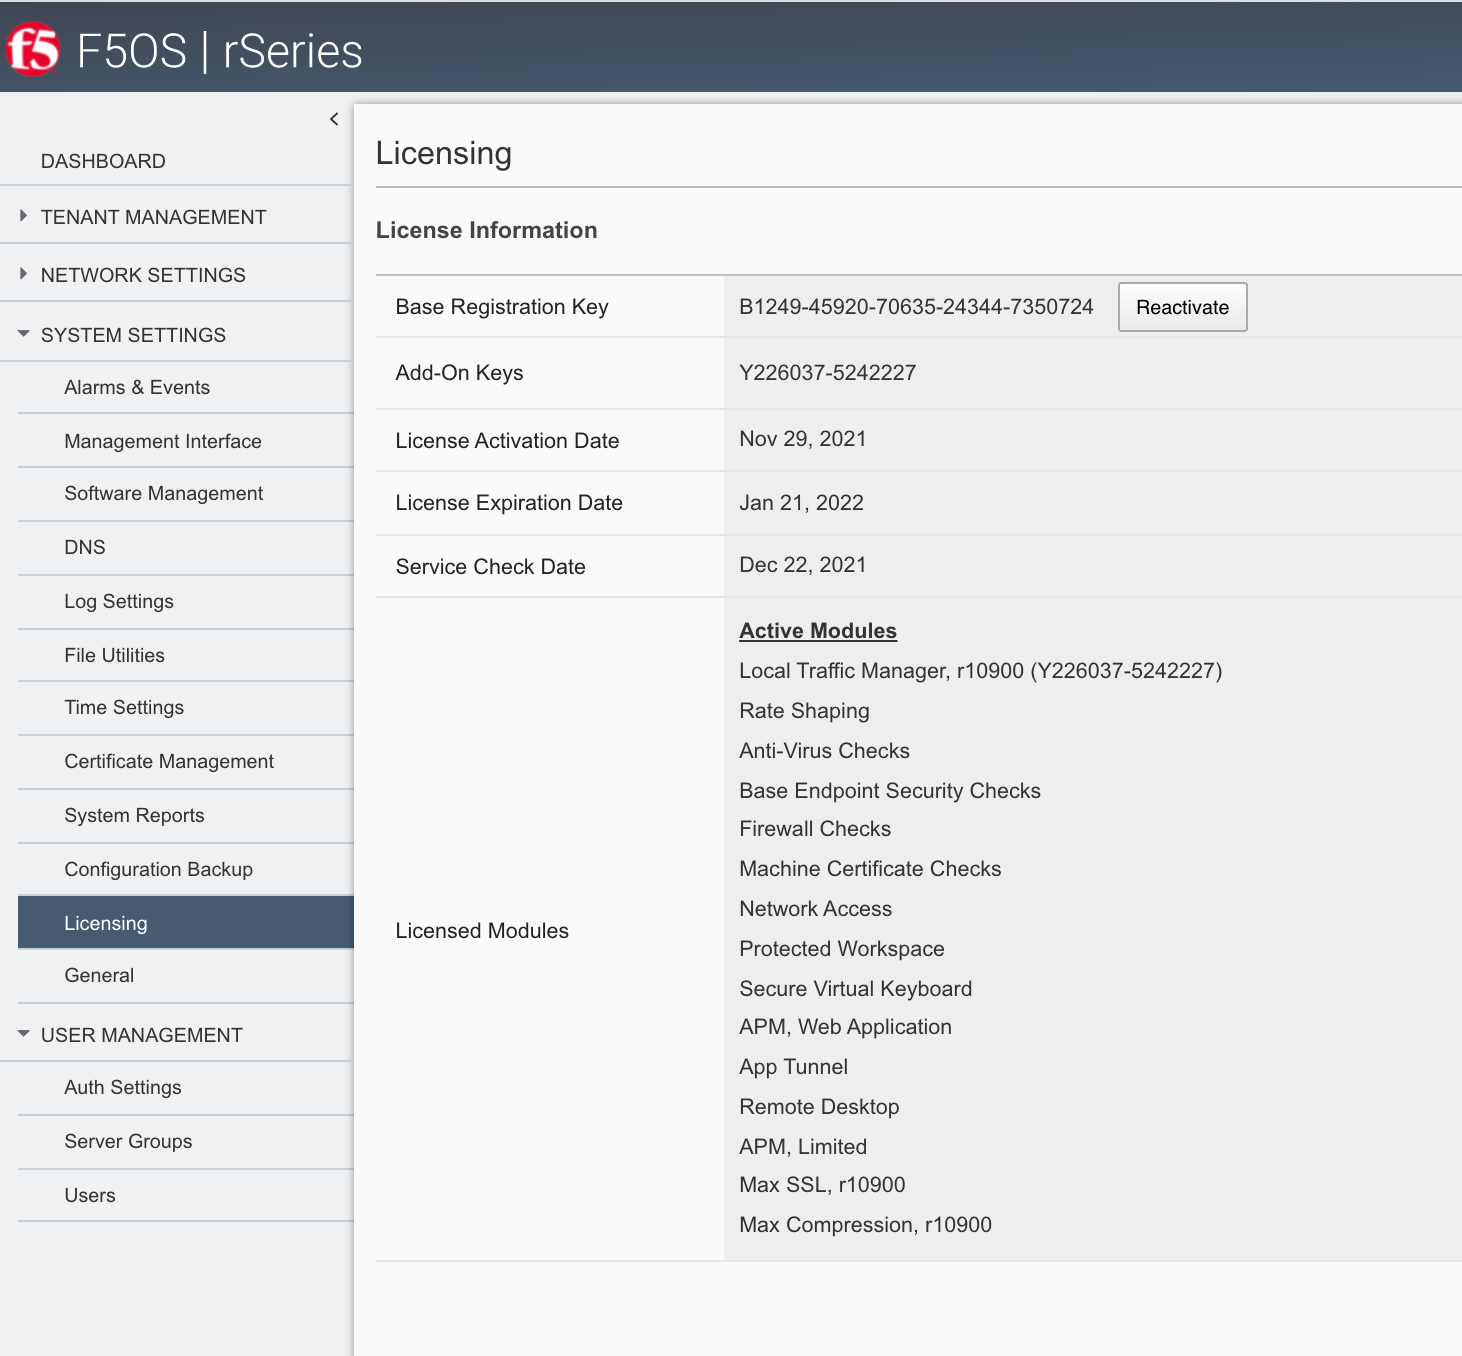Open Log Settings page
1462x1356 pixels.
point(186,601)
